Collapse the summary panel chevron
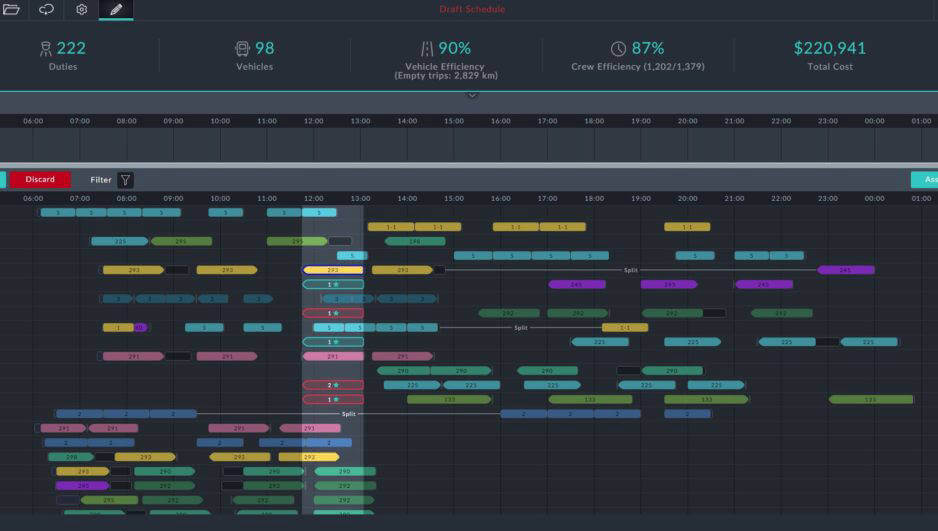The height and width of the screenshot is (531, 938). click(473, 96)
